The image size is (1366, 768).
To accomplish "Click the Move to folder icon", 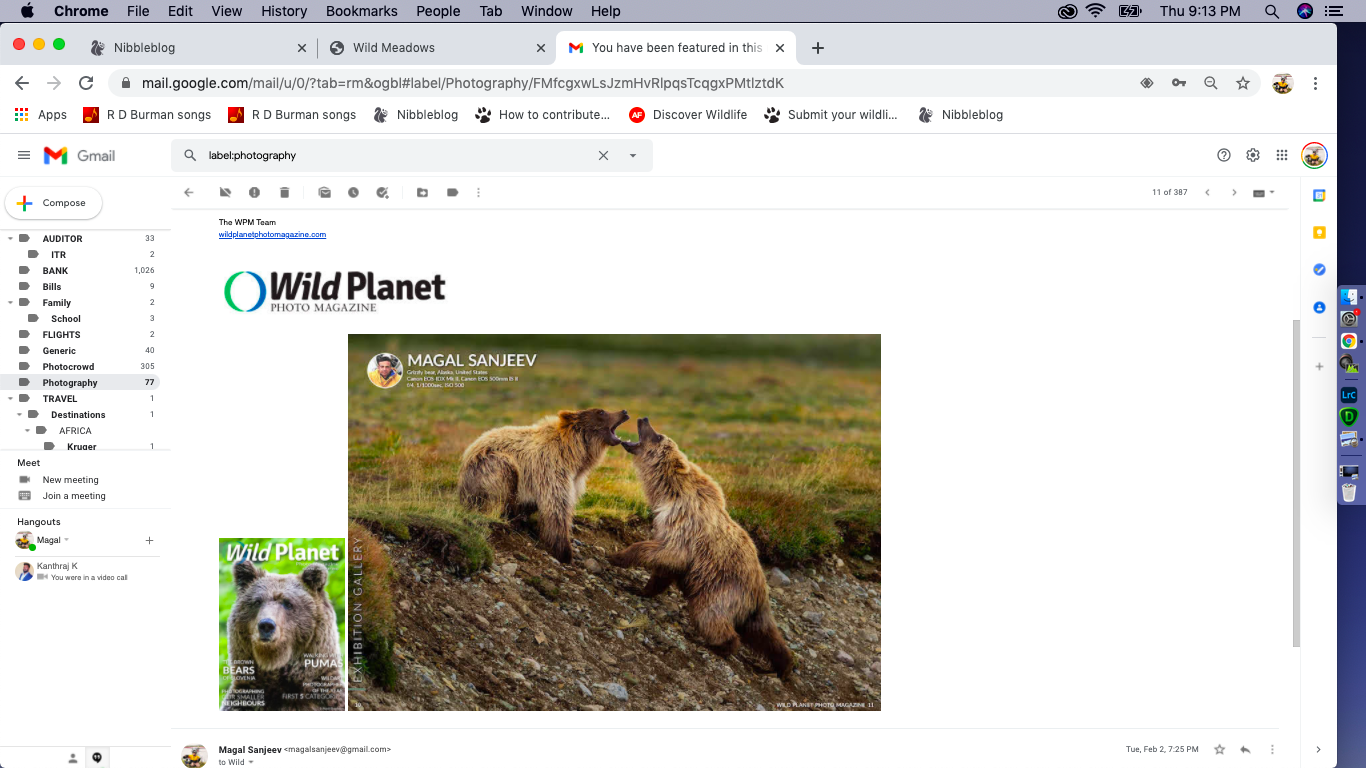I will [x=422, y=192].
